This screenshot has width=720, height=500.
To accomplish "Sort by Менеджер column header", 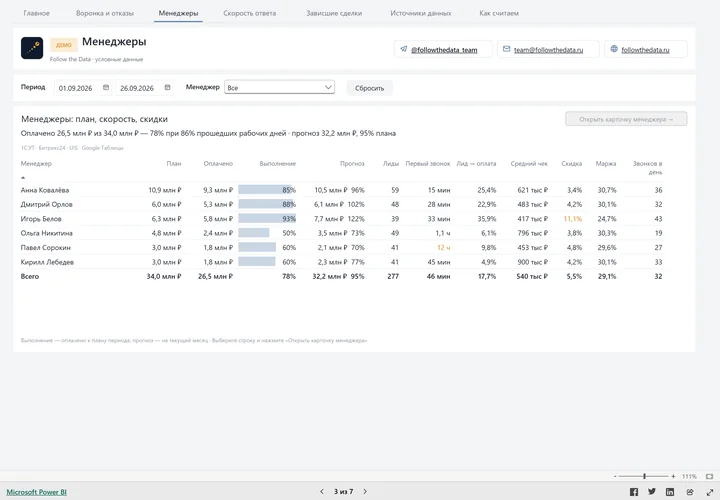I will (36, 163).
